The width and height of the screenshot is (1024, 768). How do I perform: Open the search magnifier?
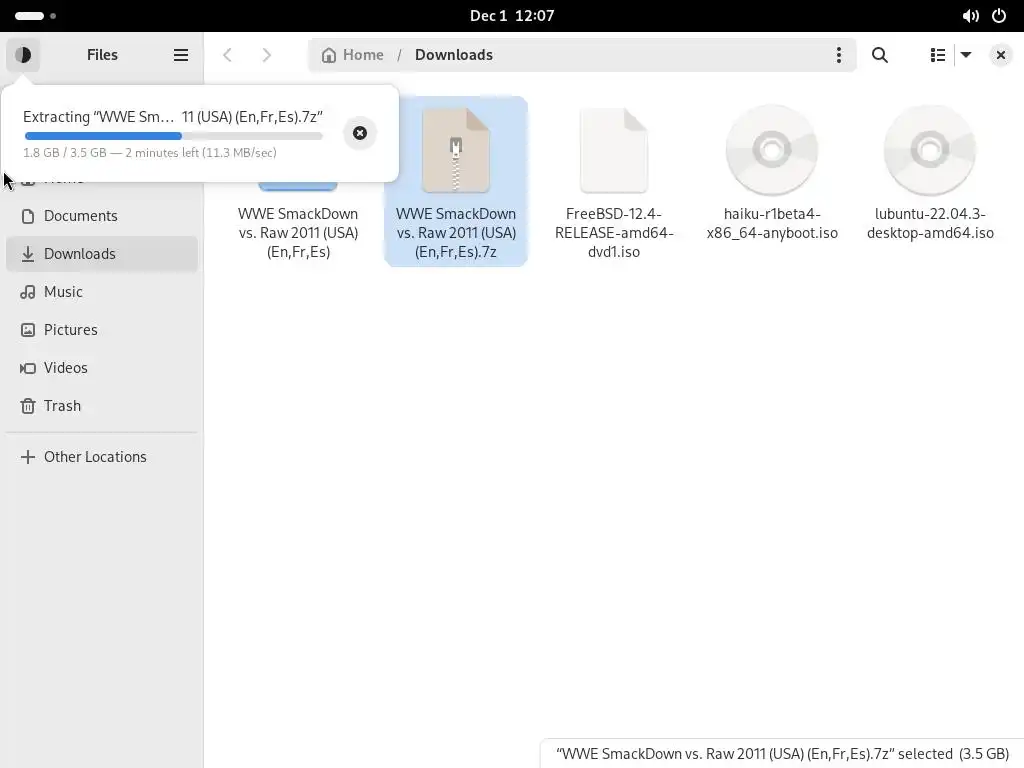tap(880, 55)
